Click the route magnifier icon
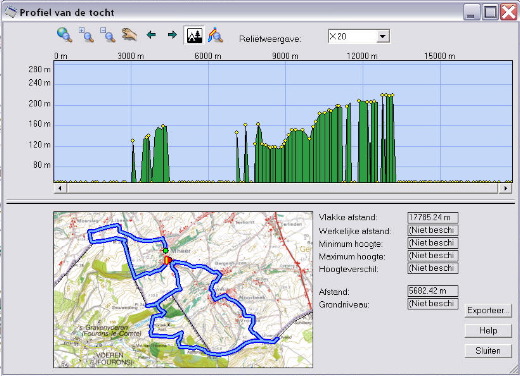The image size is (520, 376). pos(215,35)
